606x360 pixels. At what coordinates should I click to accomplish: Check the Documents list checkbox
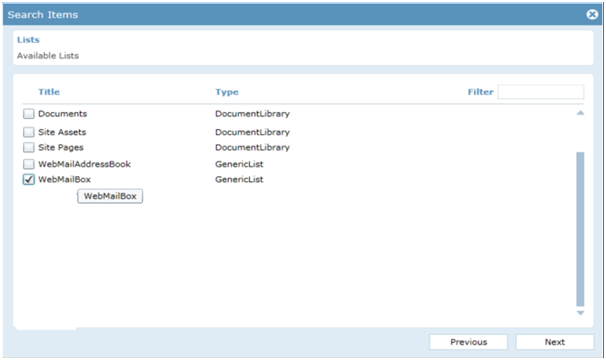(x=29, y=114)
